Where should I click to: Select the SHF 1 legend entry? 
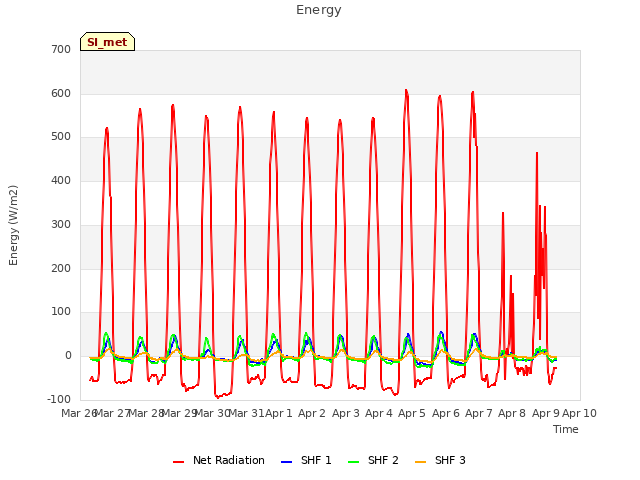[306, 460]
